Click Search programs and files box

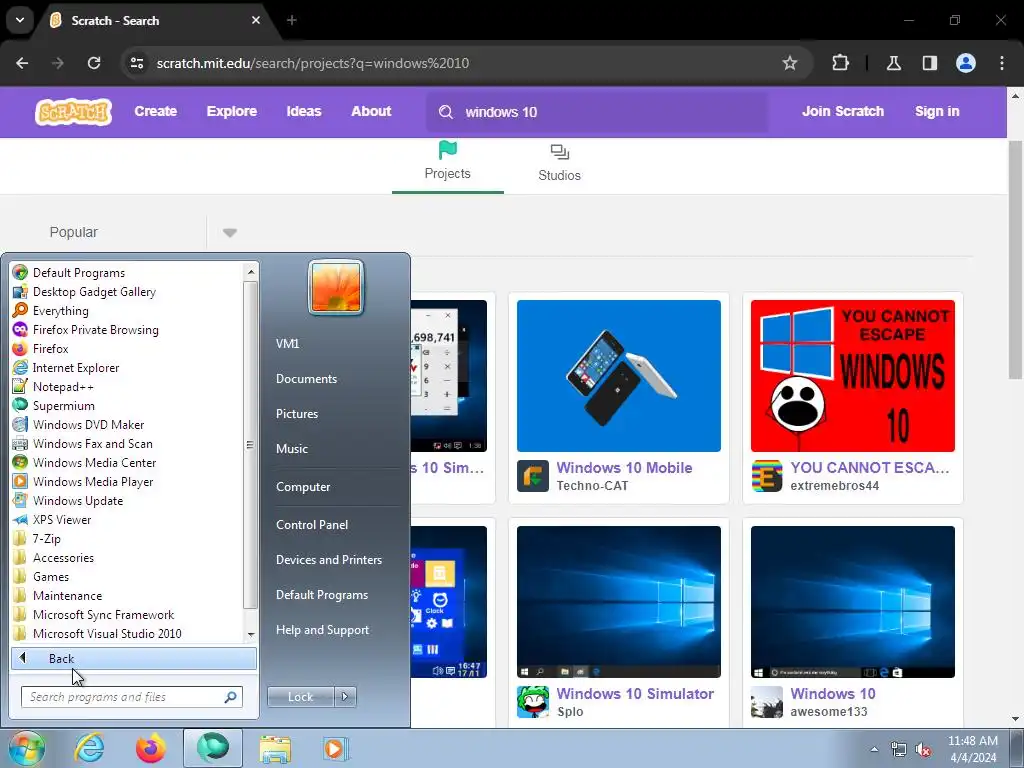tap(132, 697)
